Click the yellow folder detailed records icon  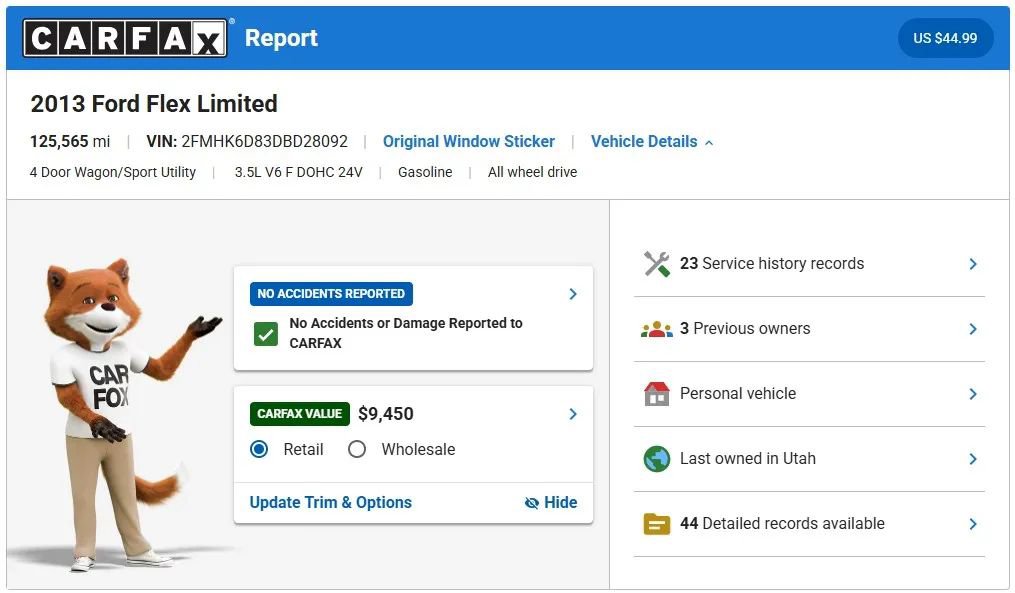point(657,523)
